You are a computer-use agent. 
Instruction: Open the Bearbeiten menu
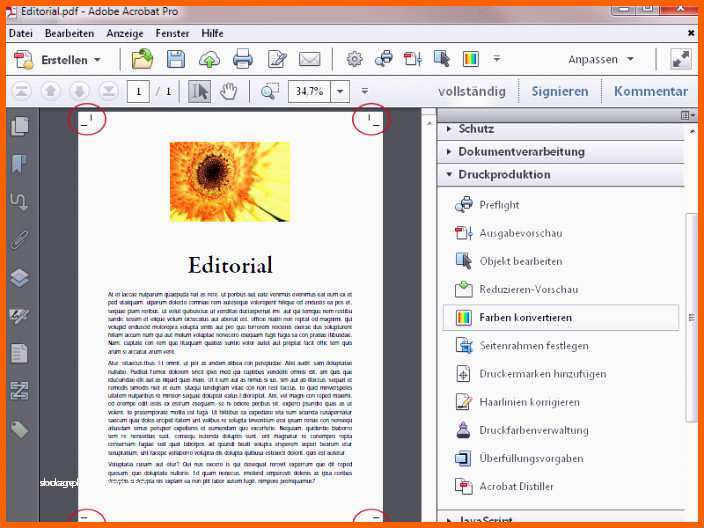coord(69,33)
